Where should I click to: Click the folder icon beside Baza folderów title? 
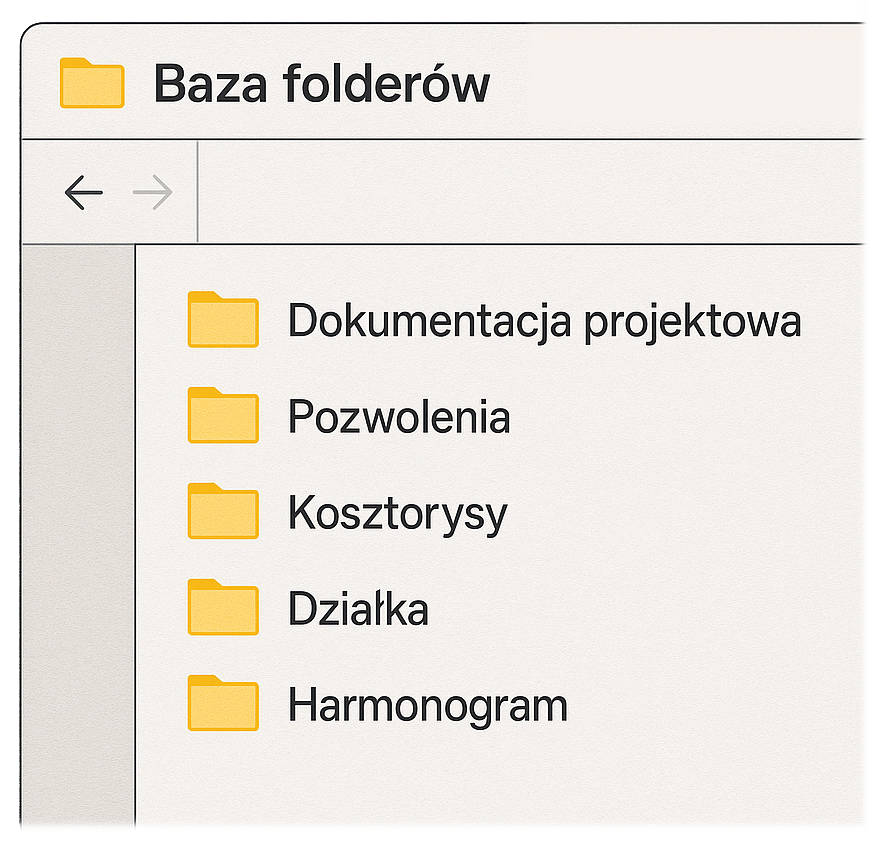[92, 83]
